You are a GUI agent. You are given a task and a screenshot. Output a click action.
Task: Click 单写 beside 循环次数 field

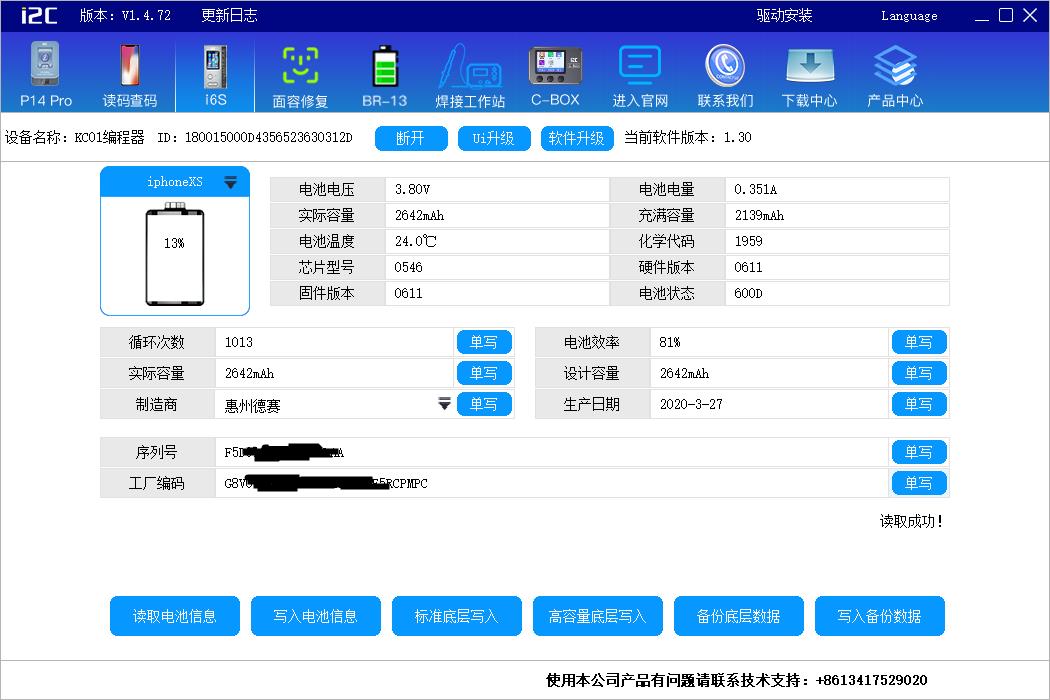(x=484, y=342)
